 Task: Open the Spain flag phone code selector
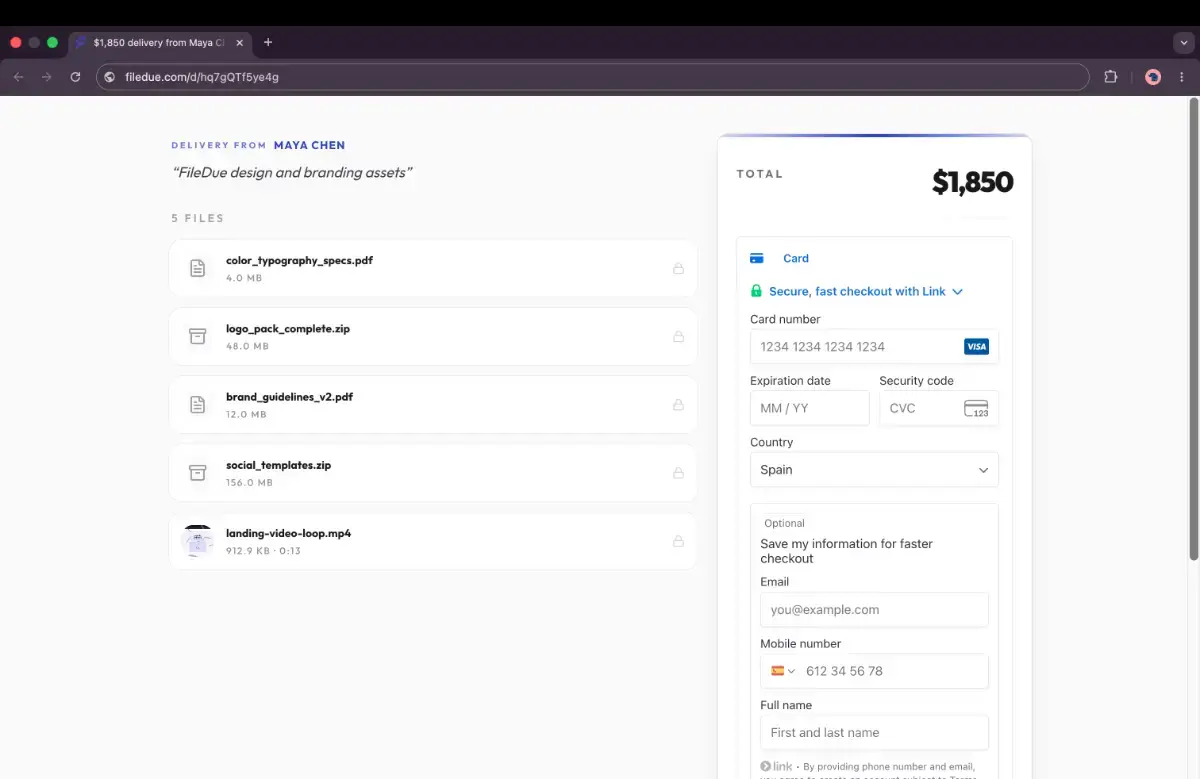pyautogui.click(x=783, y=671)
